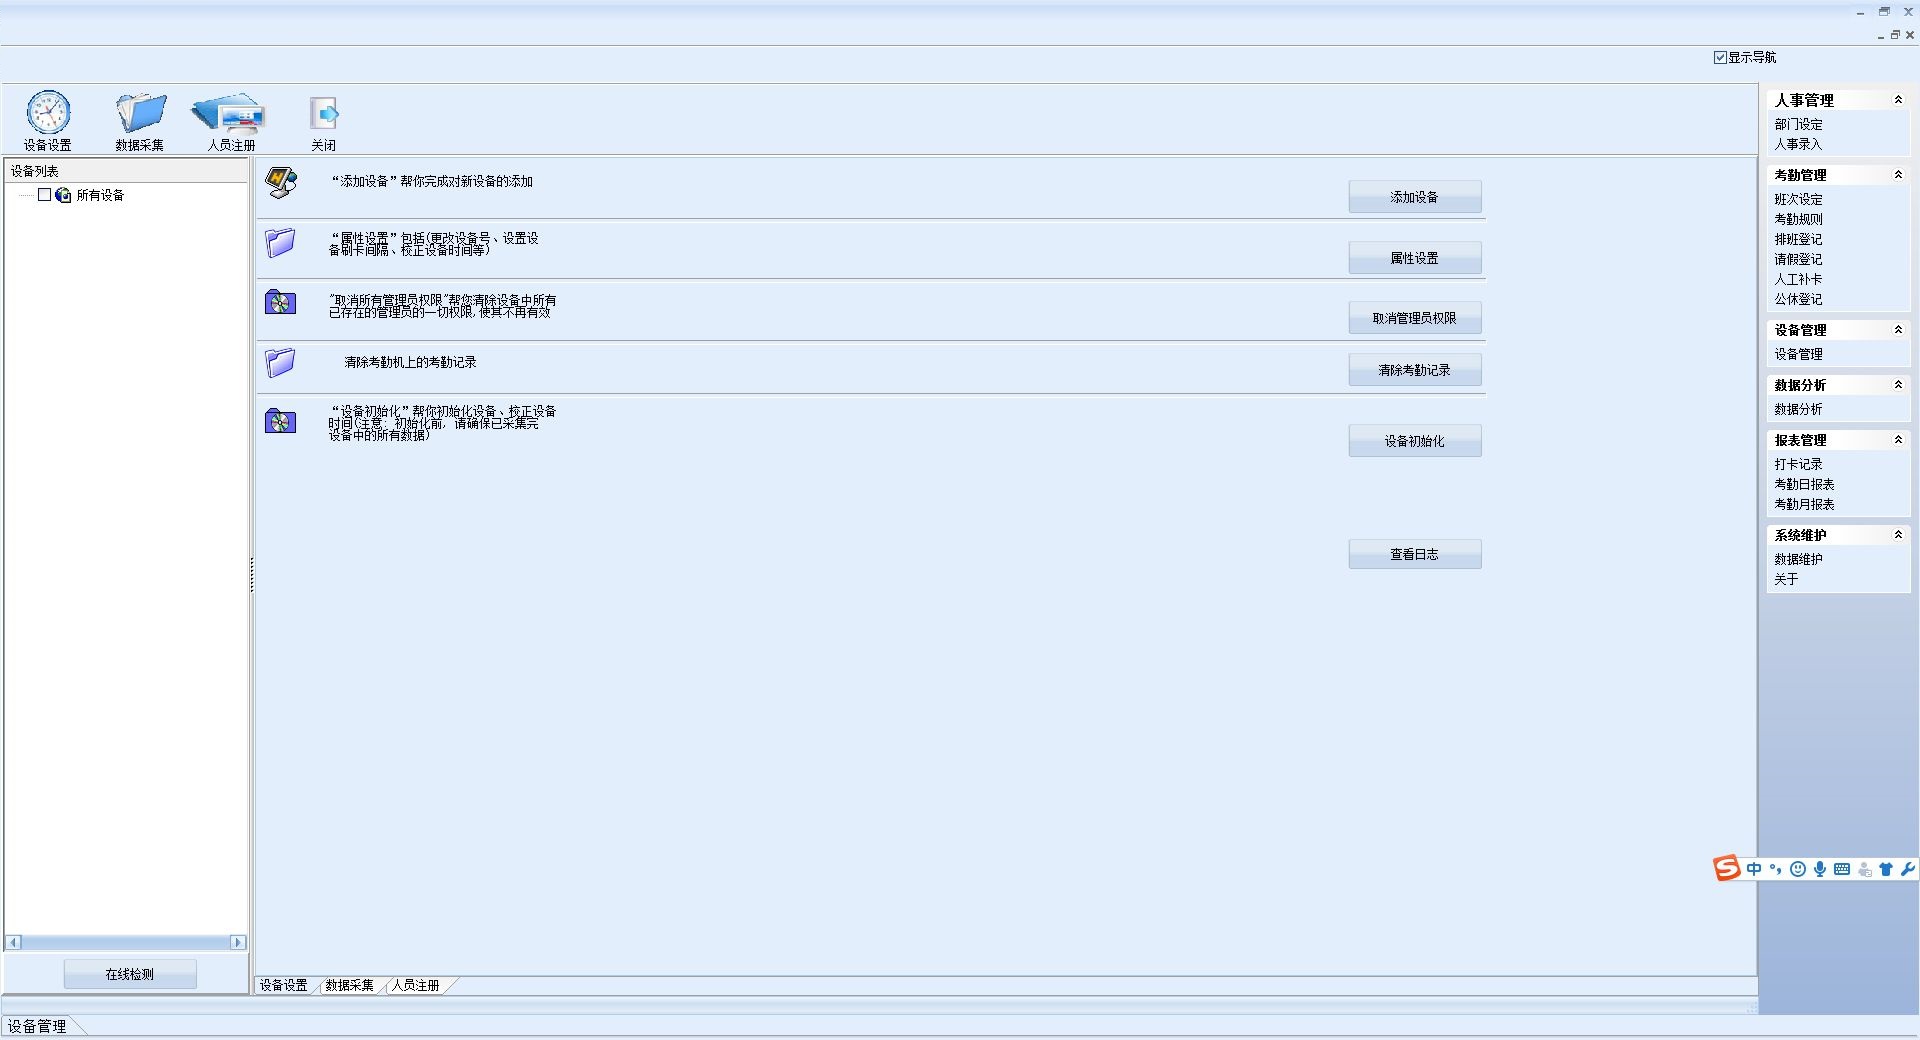Collapse the 设备管理 navigation group
The image size is (1920, 1040).
pos(1898,330)
